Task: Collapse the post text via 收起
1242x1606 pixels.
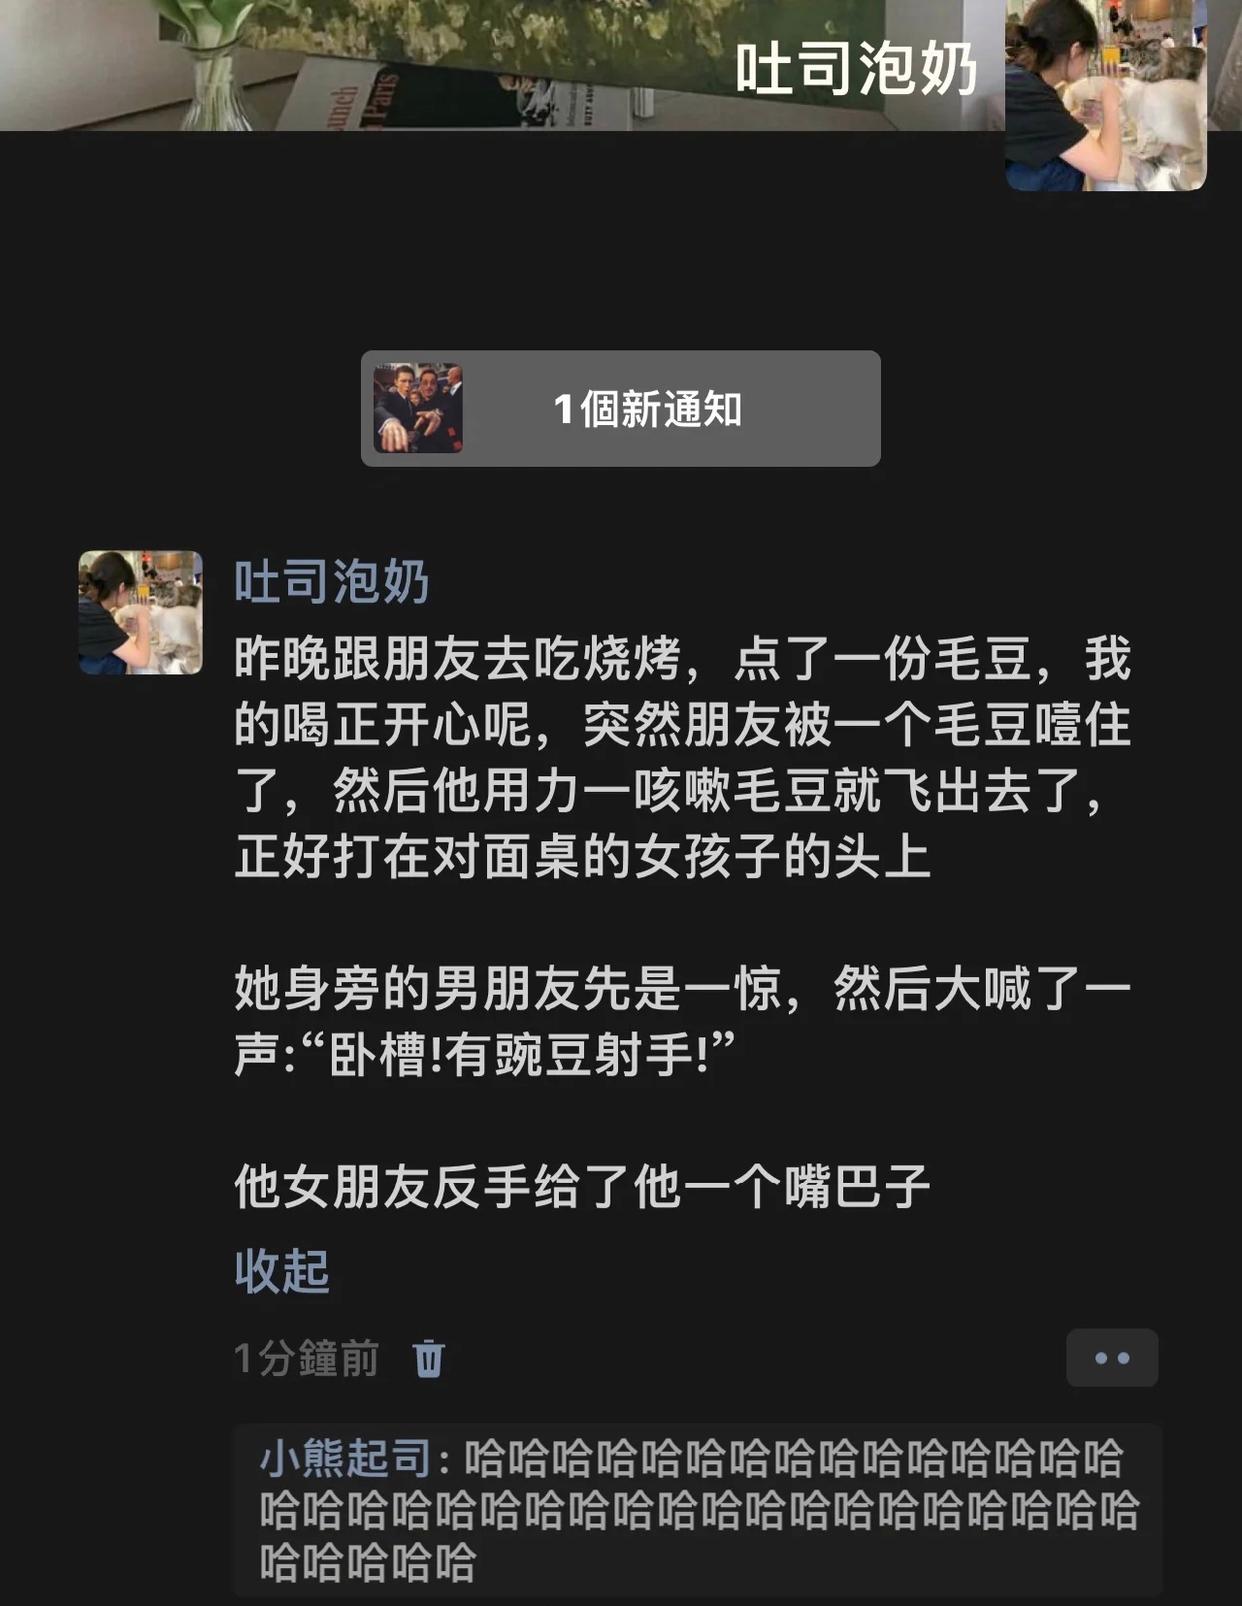Action: click(x=282, y=1271)
